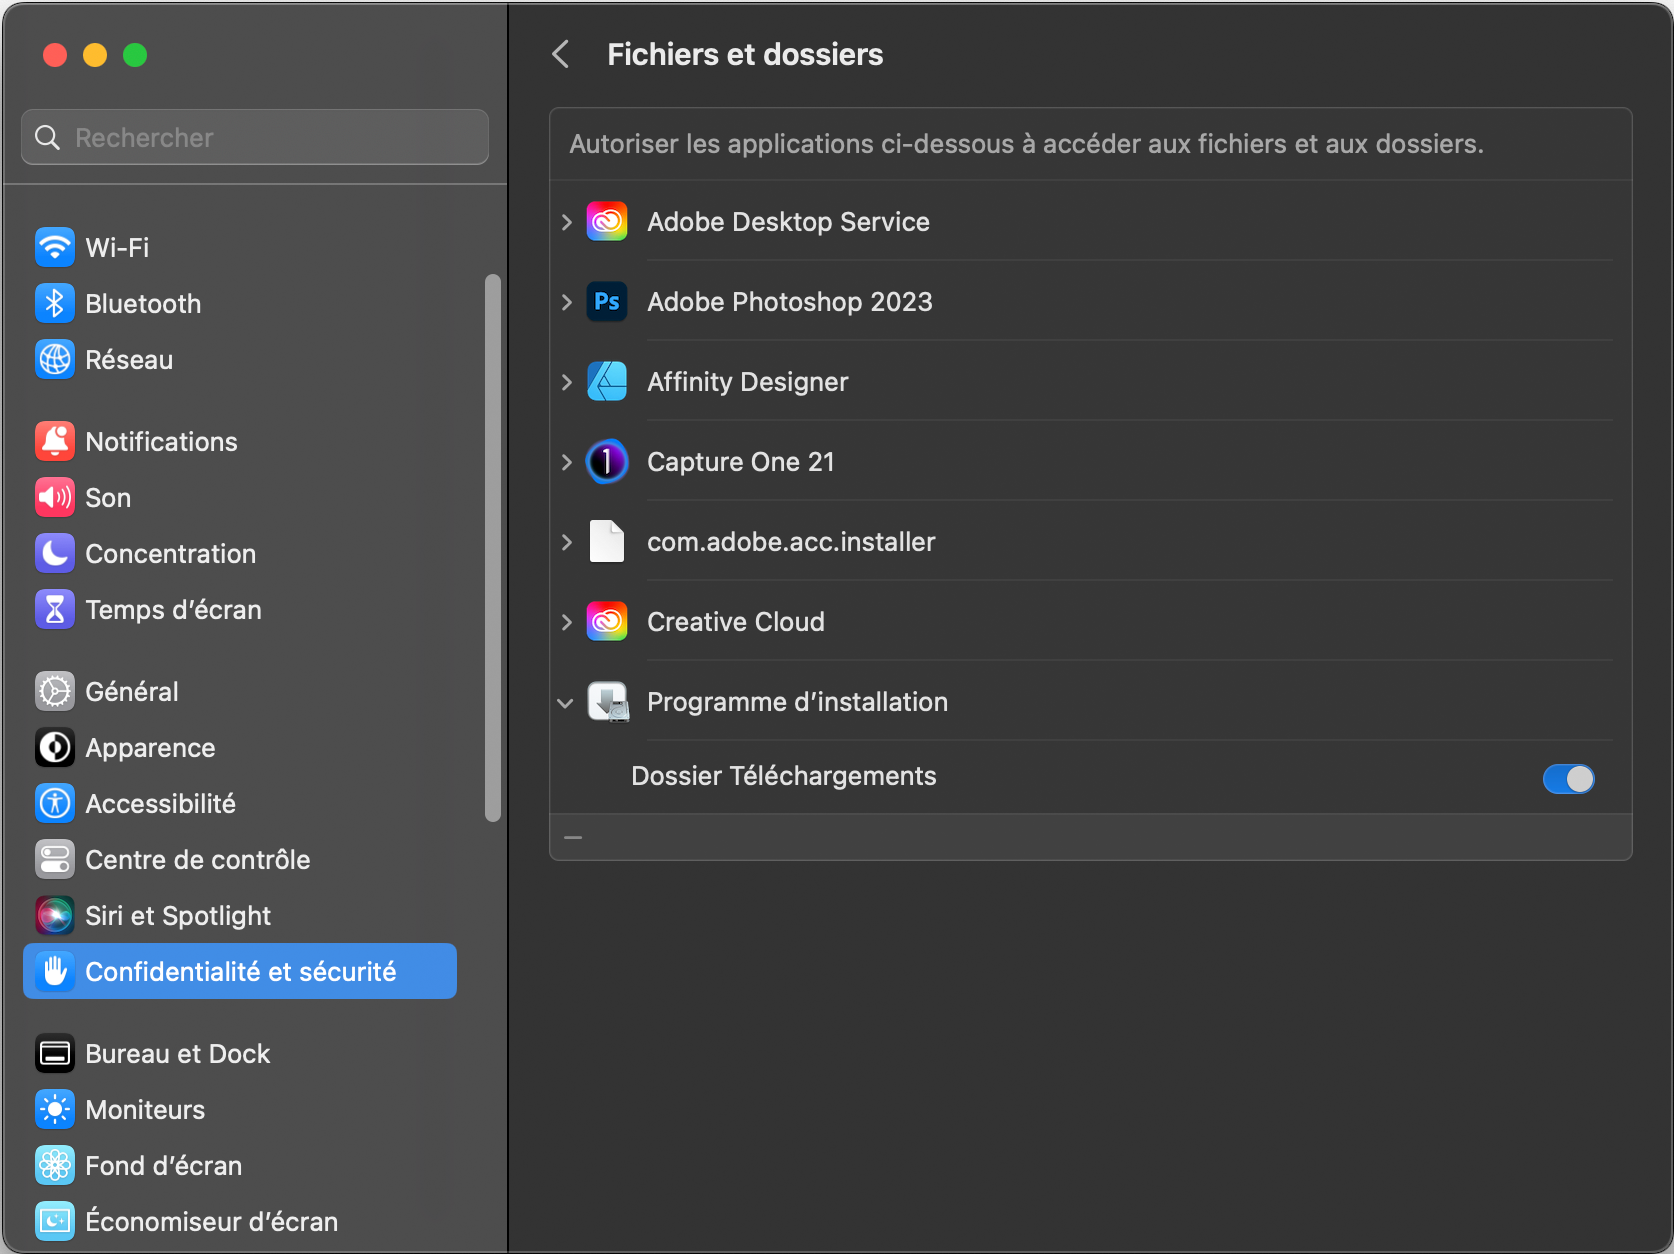Click the Adobe Desktop Service app icon
The height and width of the screenshot is (1254, 1674).
[x=607, y=221]
